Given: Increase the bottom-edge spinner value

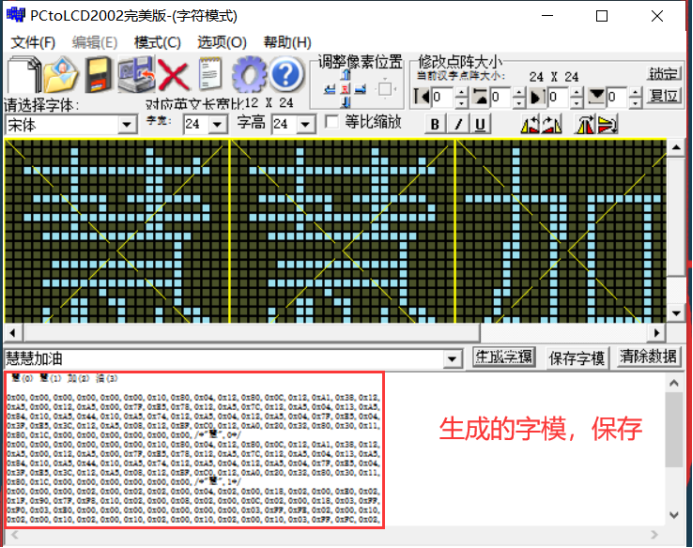Looking at the screenshot, I should click(636, 92).
